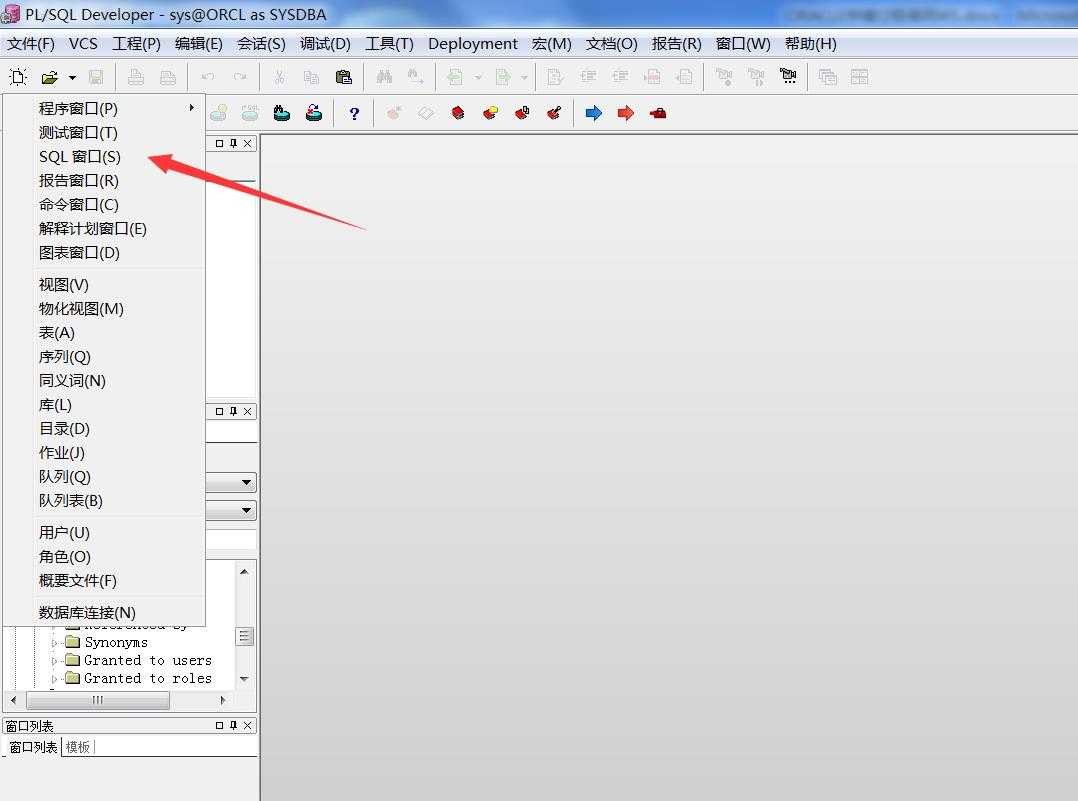Select 物化视图(M) from the menu
This screenshot has height=801, width=1078.
point(104,309)
